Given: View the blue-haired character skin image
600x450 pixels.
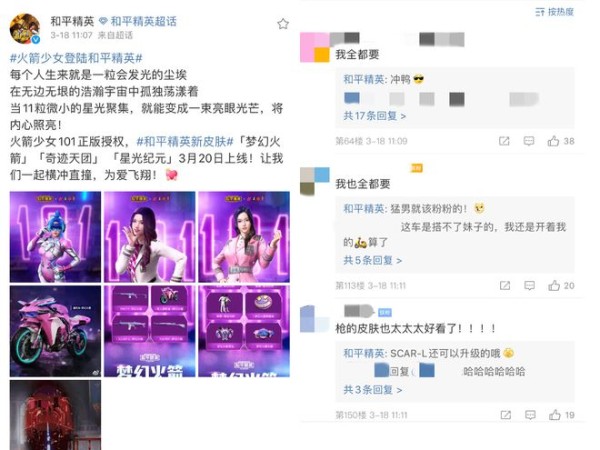Looking at the screenshot, I should (x=55, y=237).
